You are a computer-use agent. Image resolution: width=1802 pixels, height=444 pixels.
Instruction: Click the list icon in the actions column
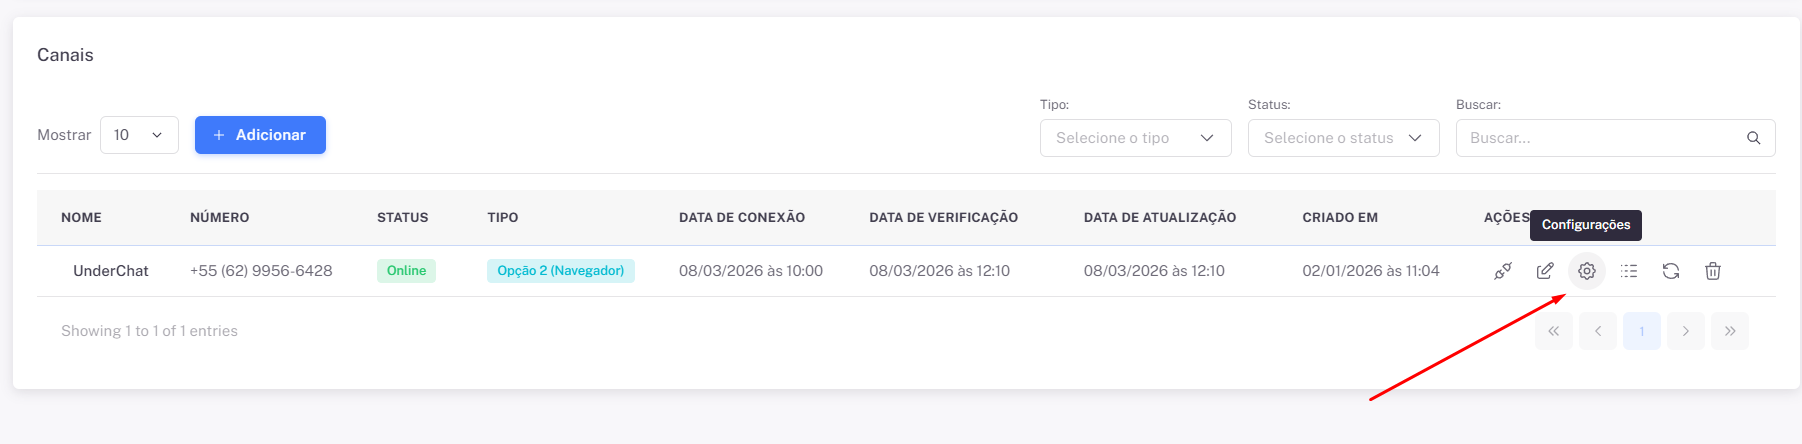point(1629,271)
